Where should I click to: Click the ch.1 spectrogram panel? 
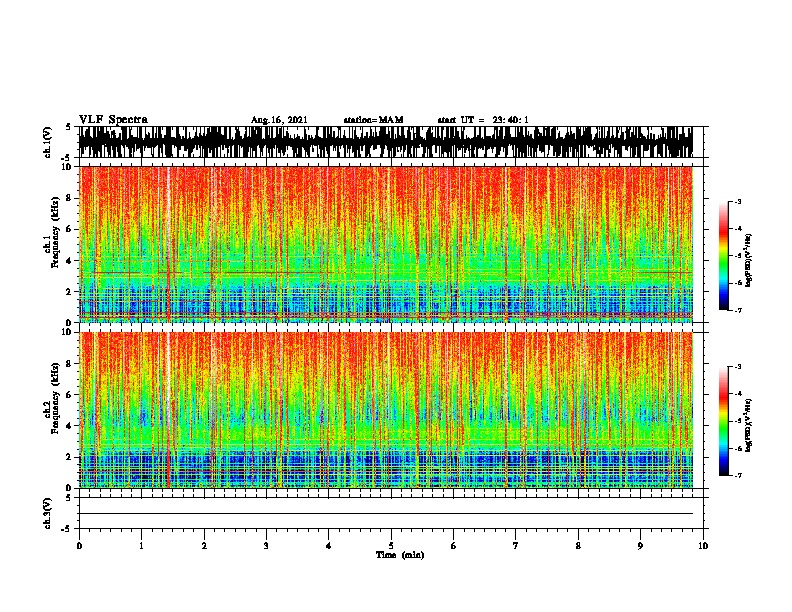385,244
